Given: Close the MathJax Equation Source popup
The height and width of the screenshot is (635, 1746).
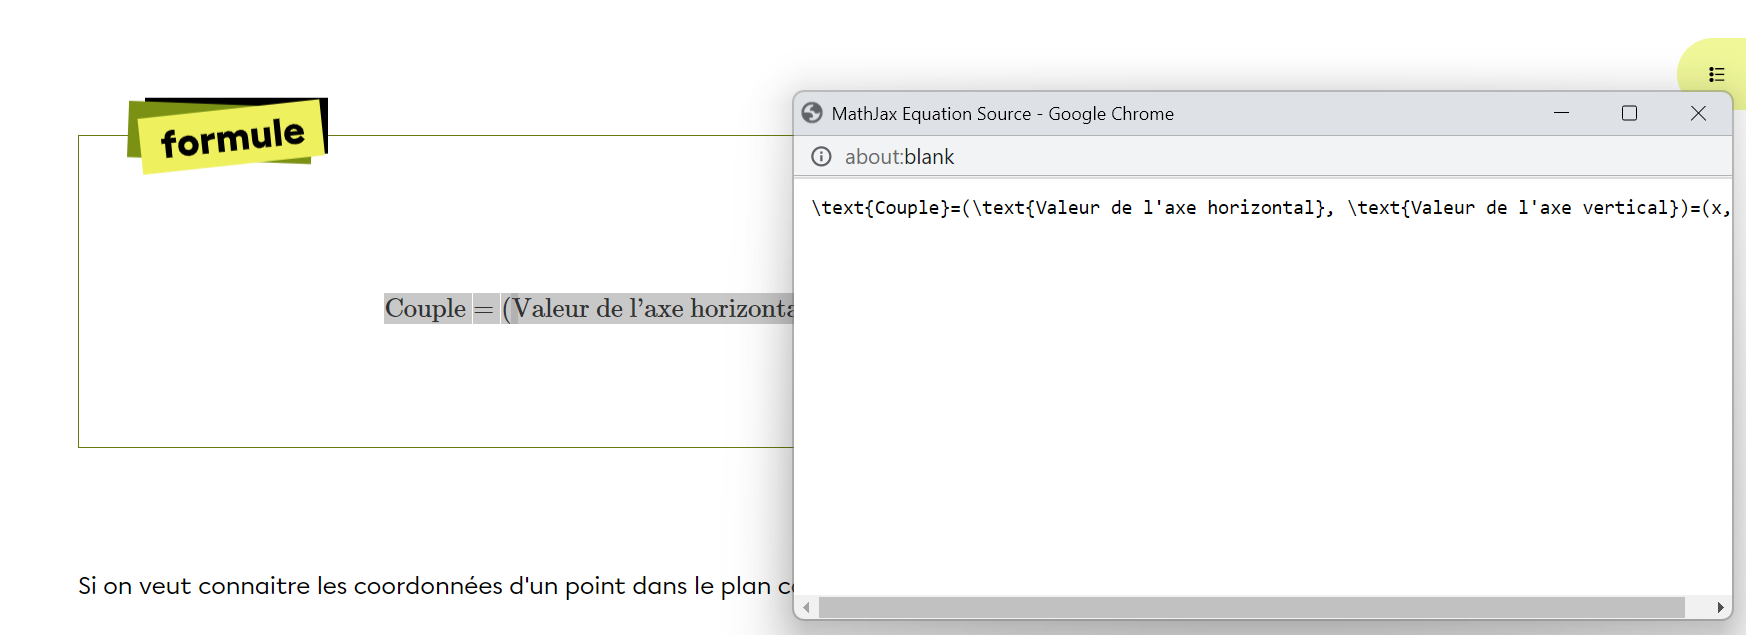Looking at the screenshot, I should (1698, 113).
